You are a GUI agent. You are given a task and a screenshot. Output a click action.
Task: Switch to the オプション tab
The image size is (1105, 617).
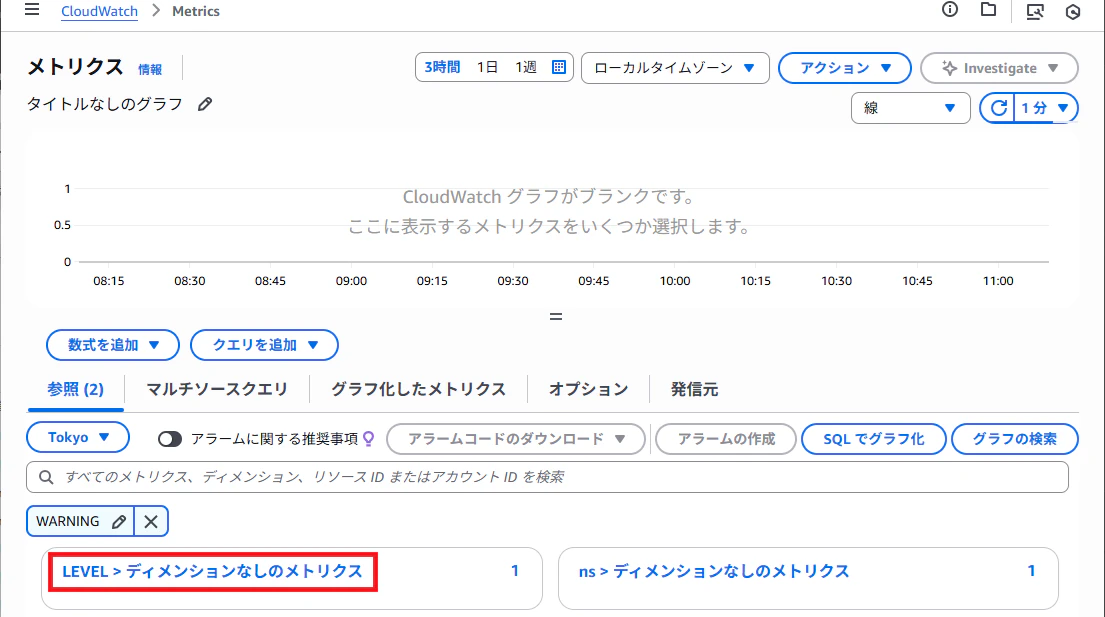click(588, 389)
